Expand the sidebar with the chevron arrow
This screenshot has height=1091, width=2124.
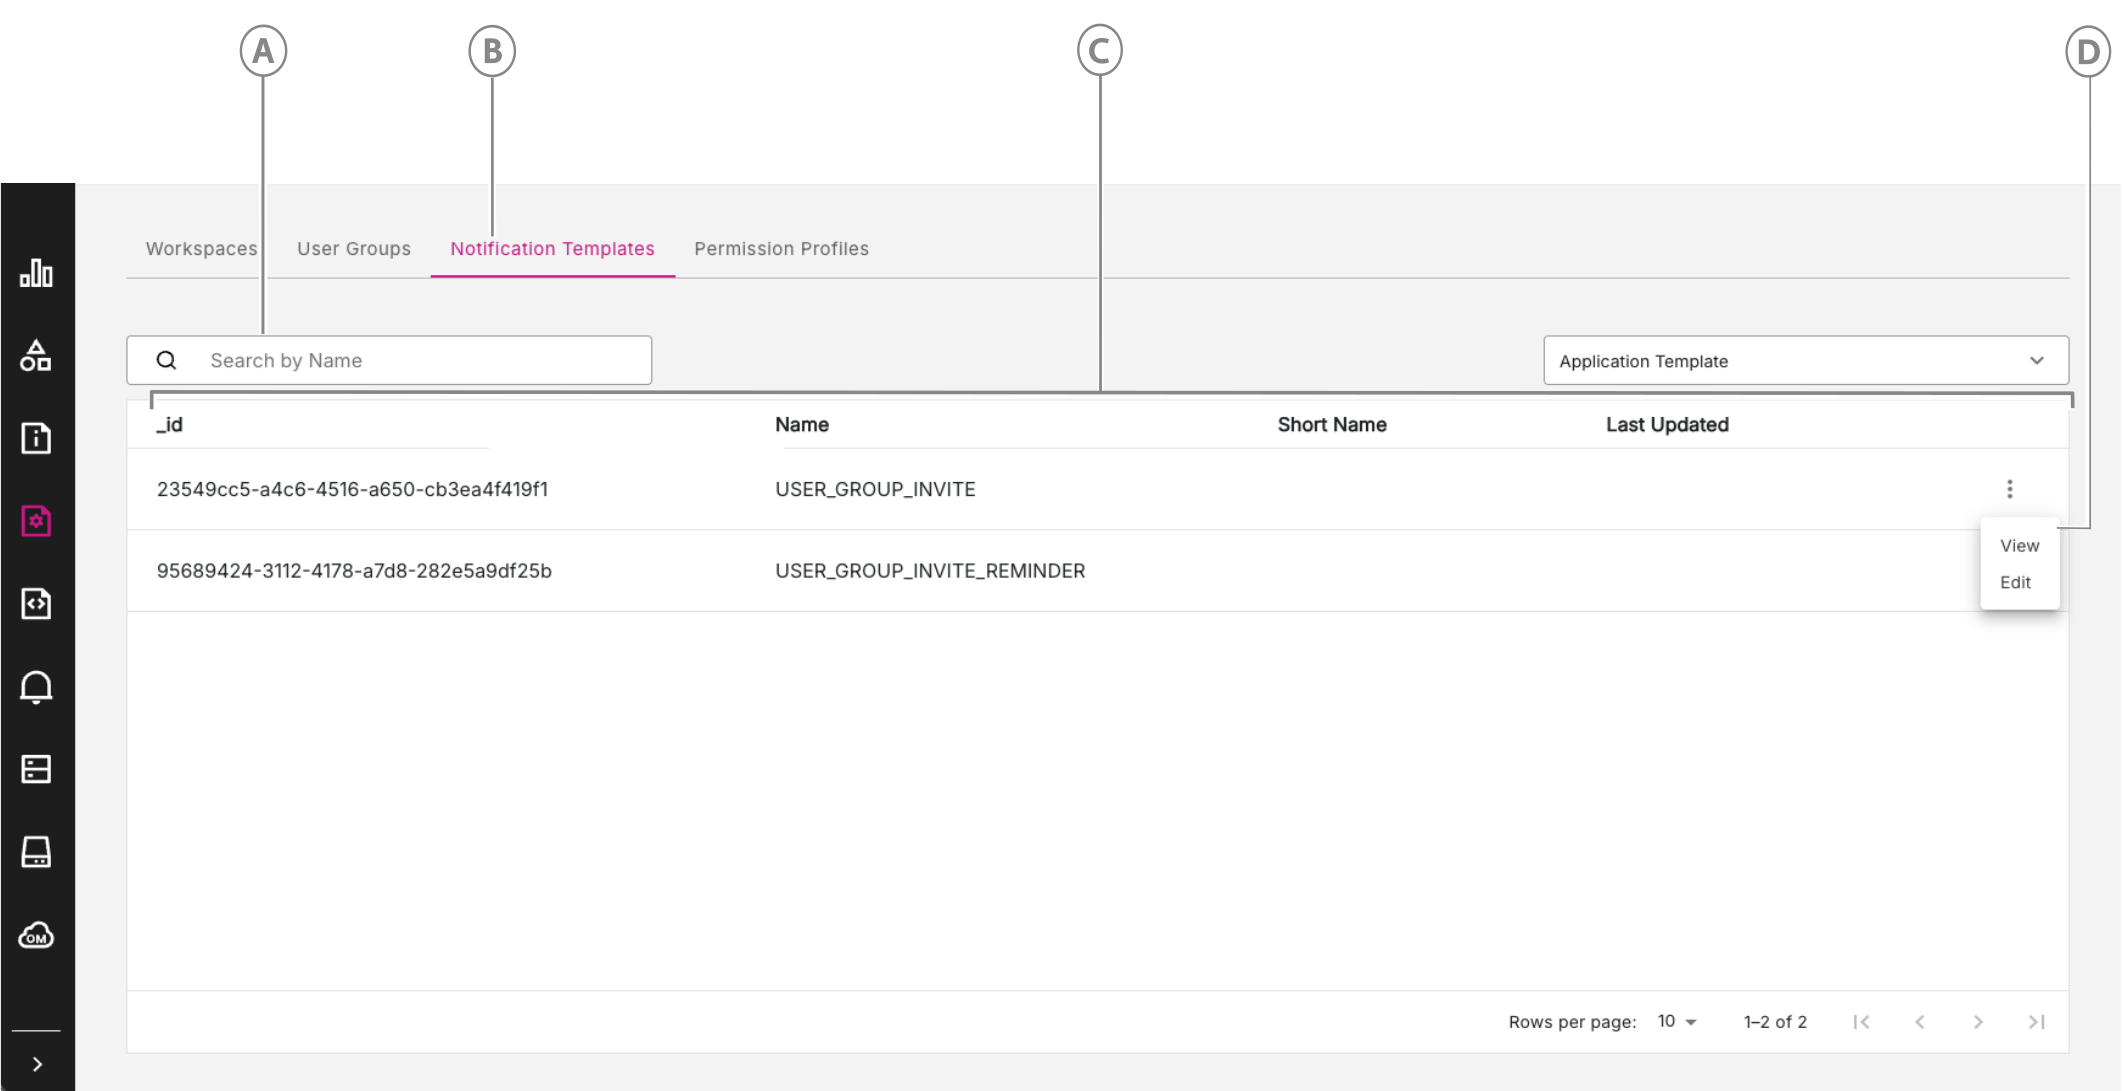[x=37, y=1064]
